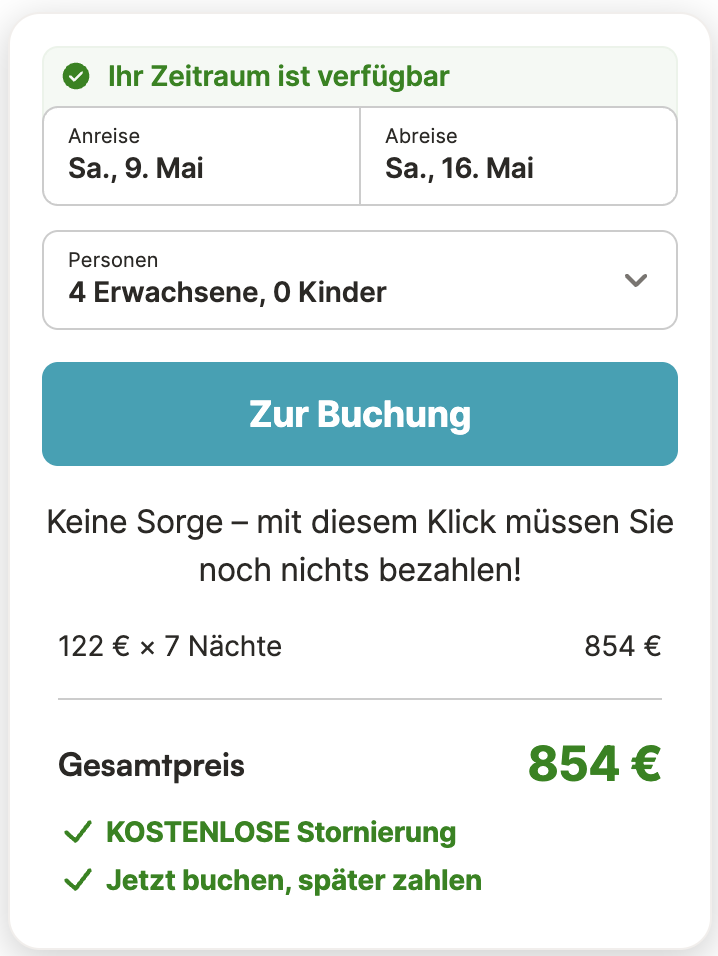Click the Personen field label
Viewport: 718px width, 956px height.
coord(113,260)
